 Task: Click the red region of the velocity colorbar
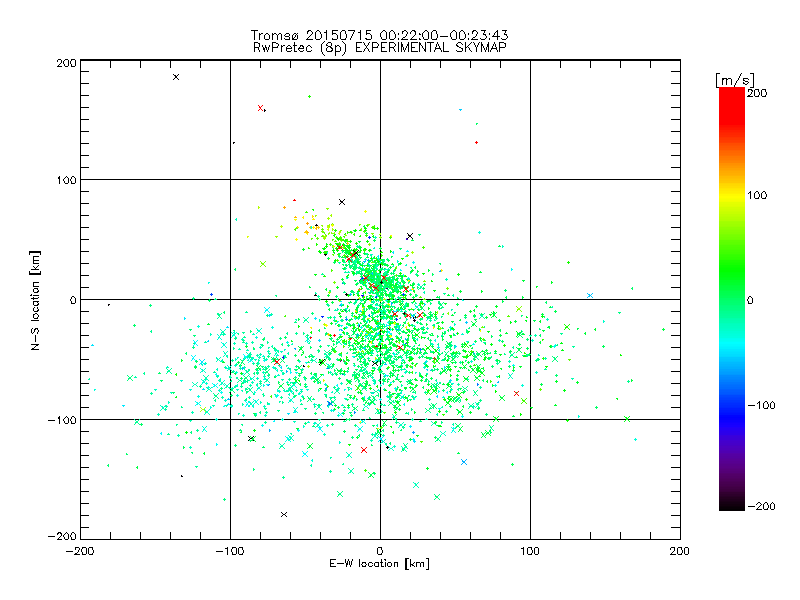tap(732, 105)
